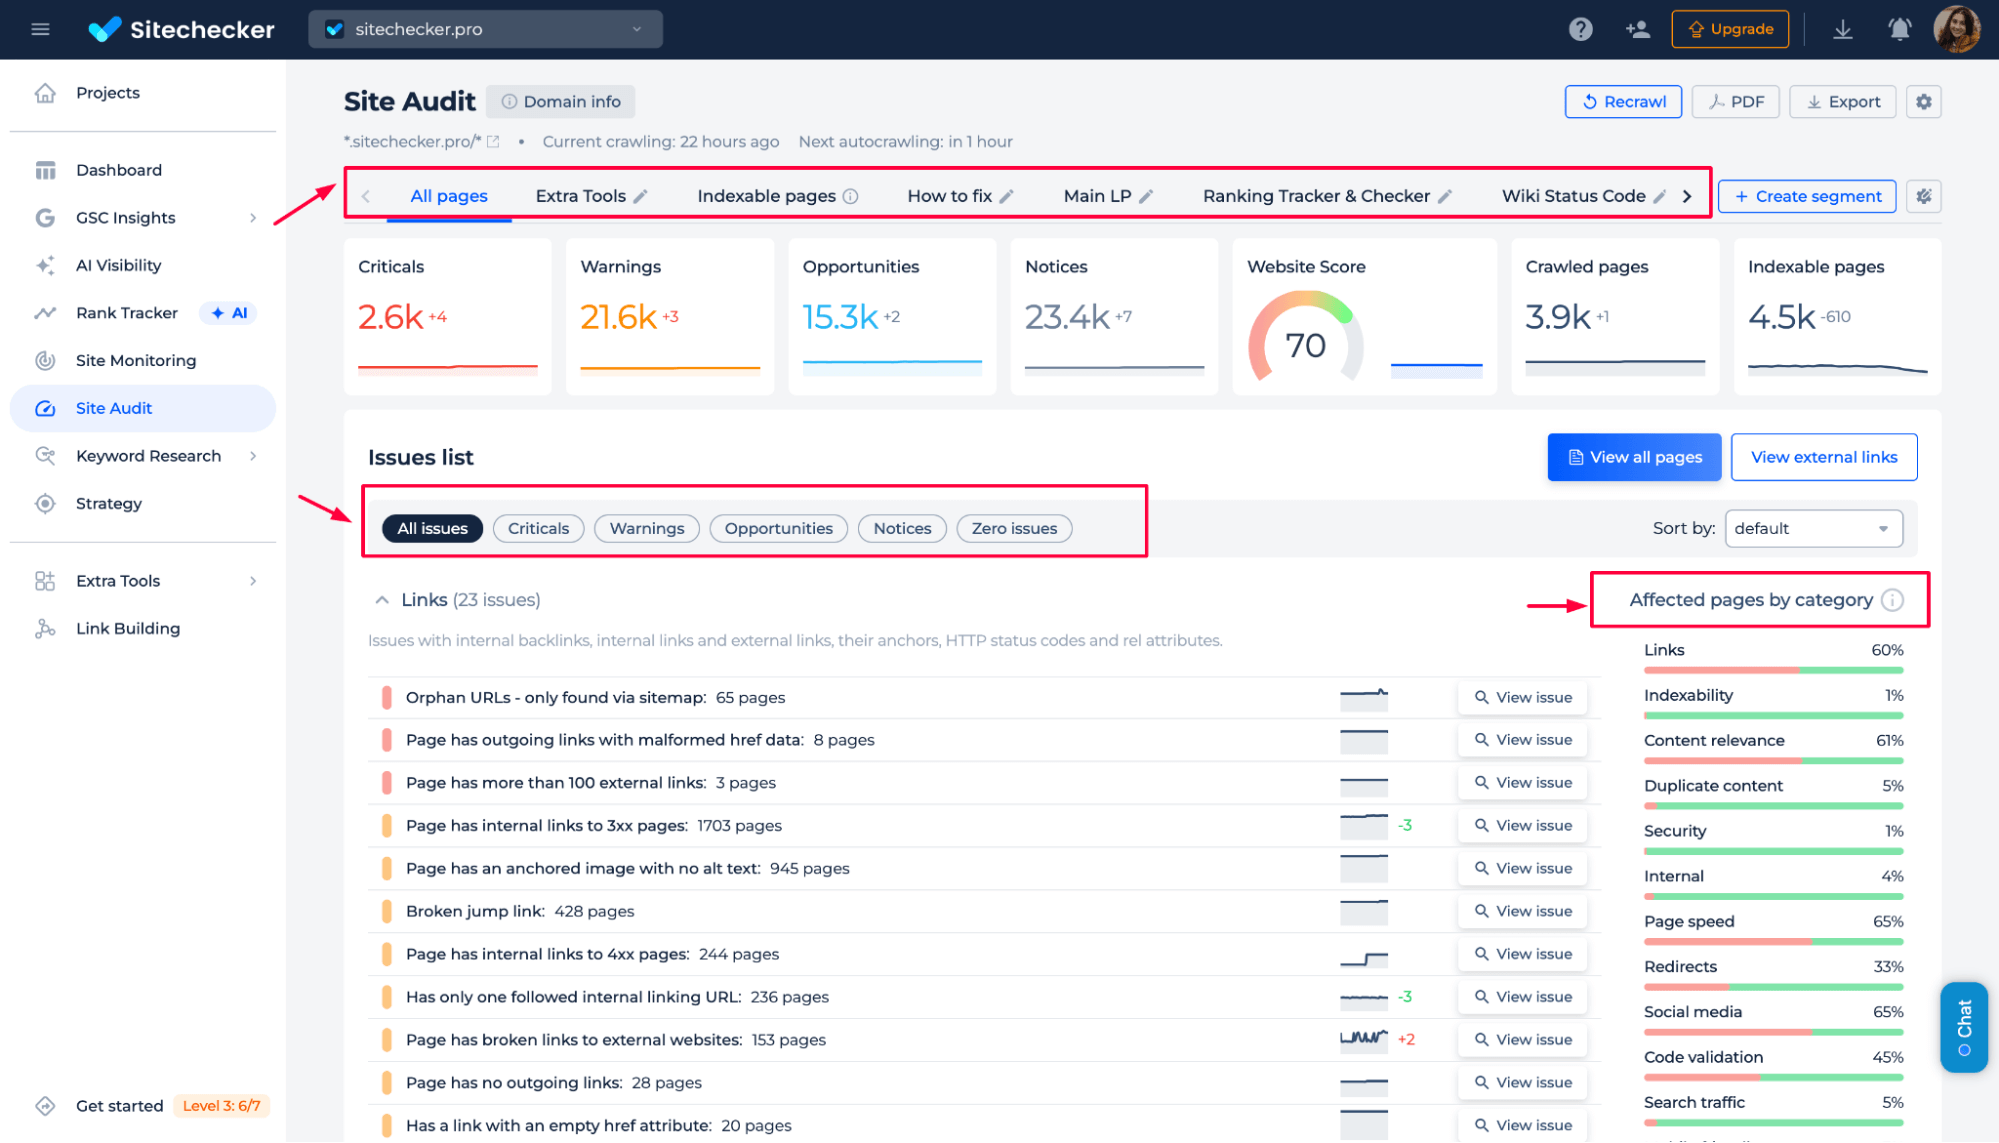Click View external links button
This screenshot has height=1143, width=1999.
point(1824,457)
